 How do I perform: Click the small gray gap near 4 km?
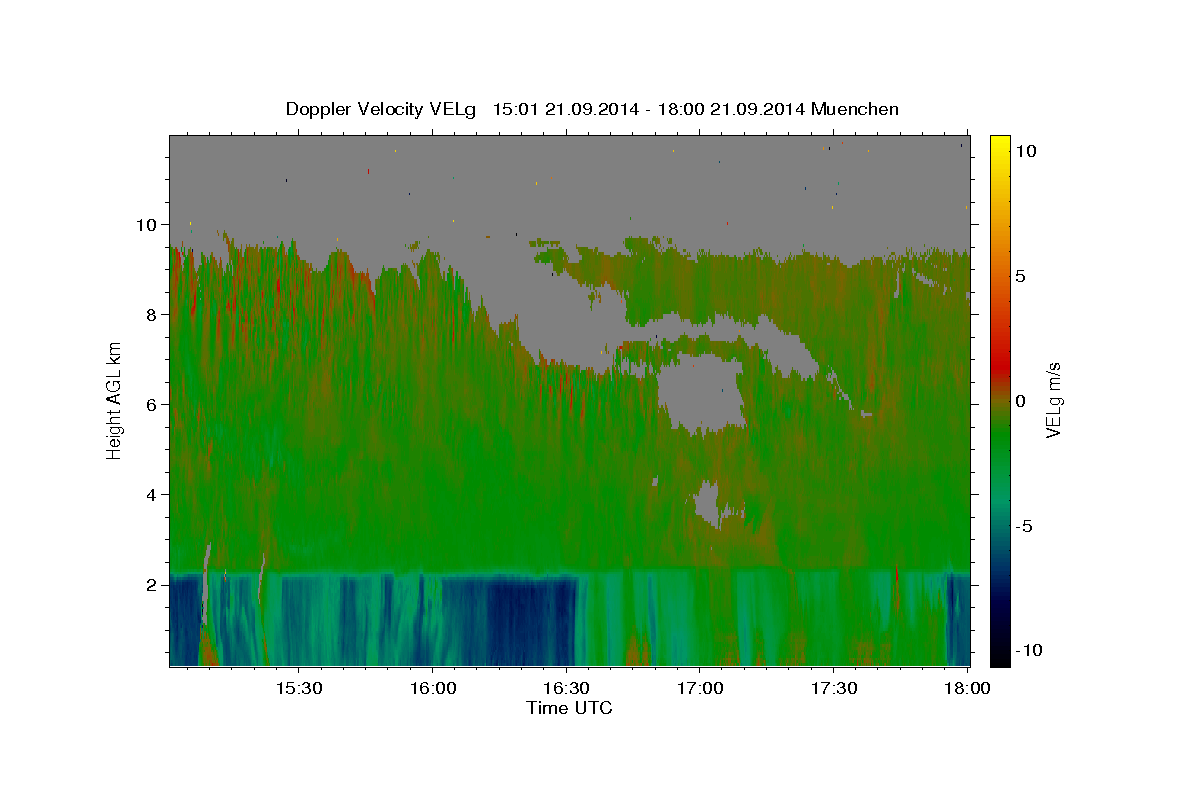tap(708, 503)
